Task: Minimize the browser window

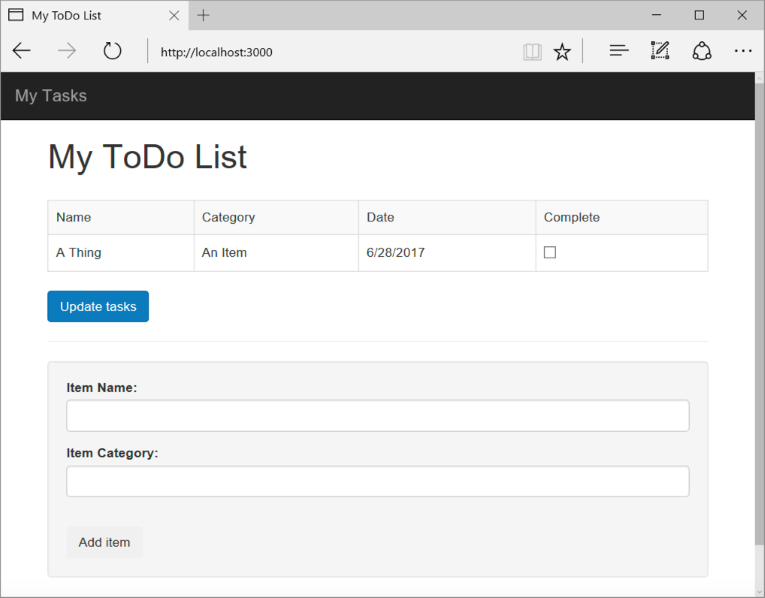Action: [x=656, y=15]
